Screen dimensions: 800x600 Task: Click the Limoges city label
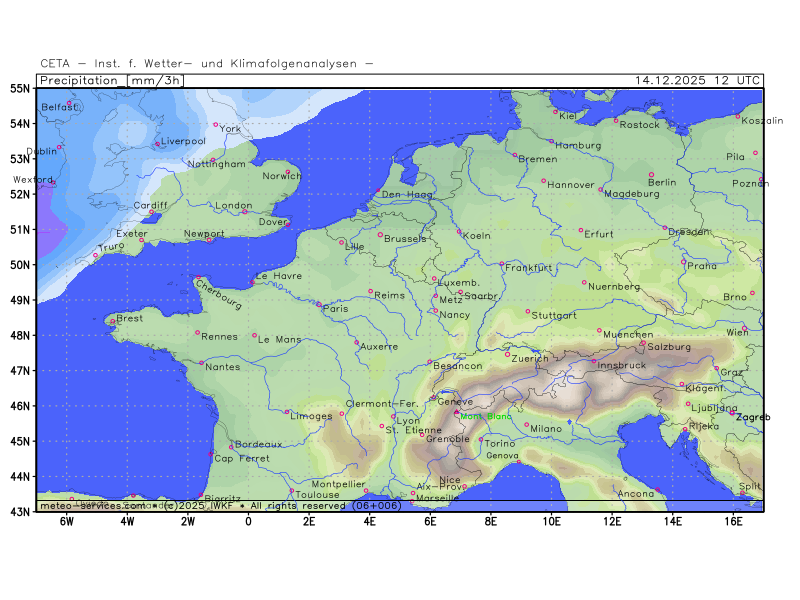[x=311, y=416]
